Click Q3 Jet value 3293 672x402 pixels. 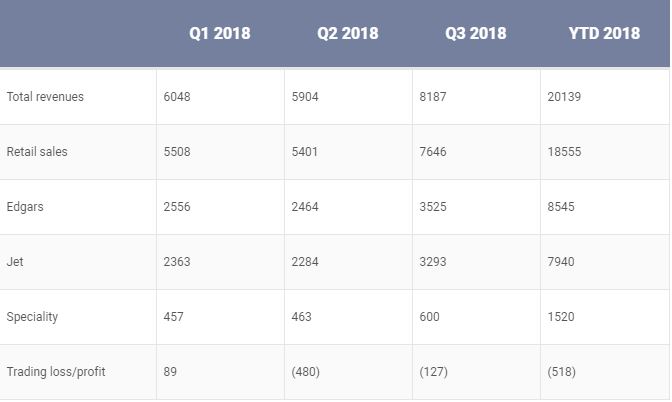pos(433,262)
